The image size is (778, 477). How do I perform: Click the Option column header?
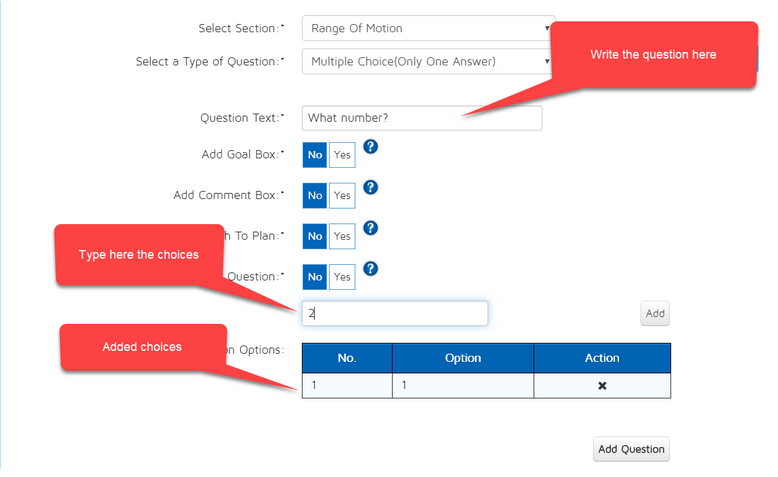462,358
